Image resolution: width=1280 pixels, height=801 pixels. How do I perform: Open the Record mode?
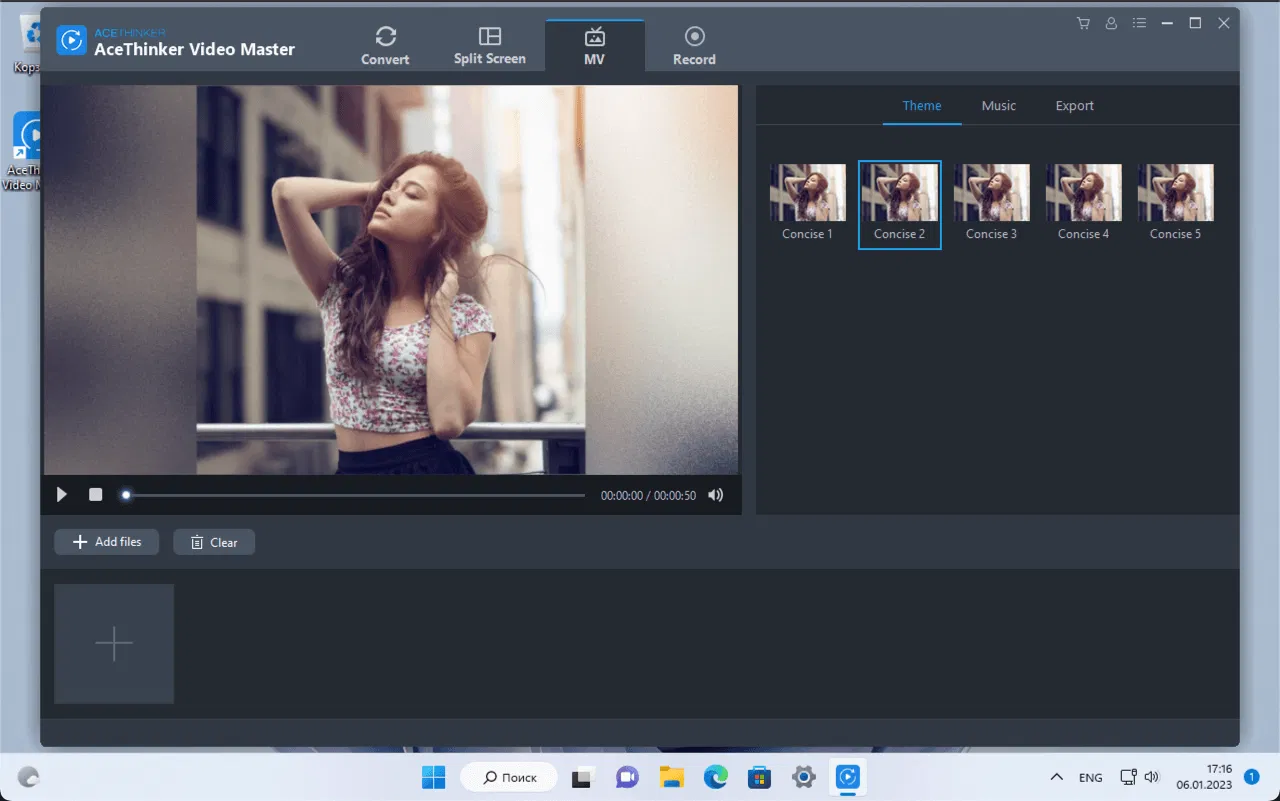pyautogui.click(x=694, y=45)
